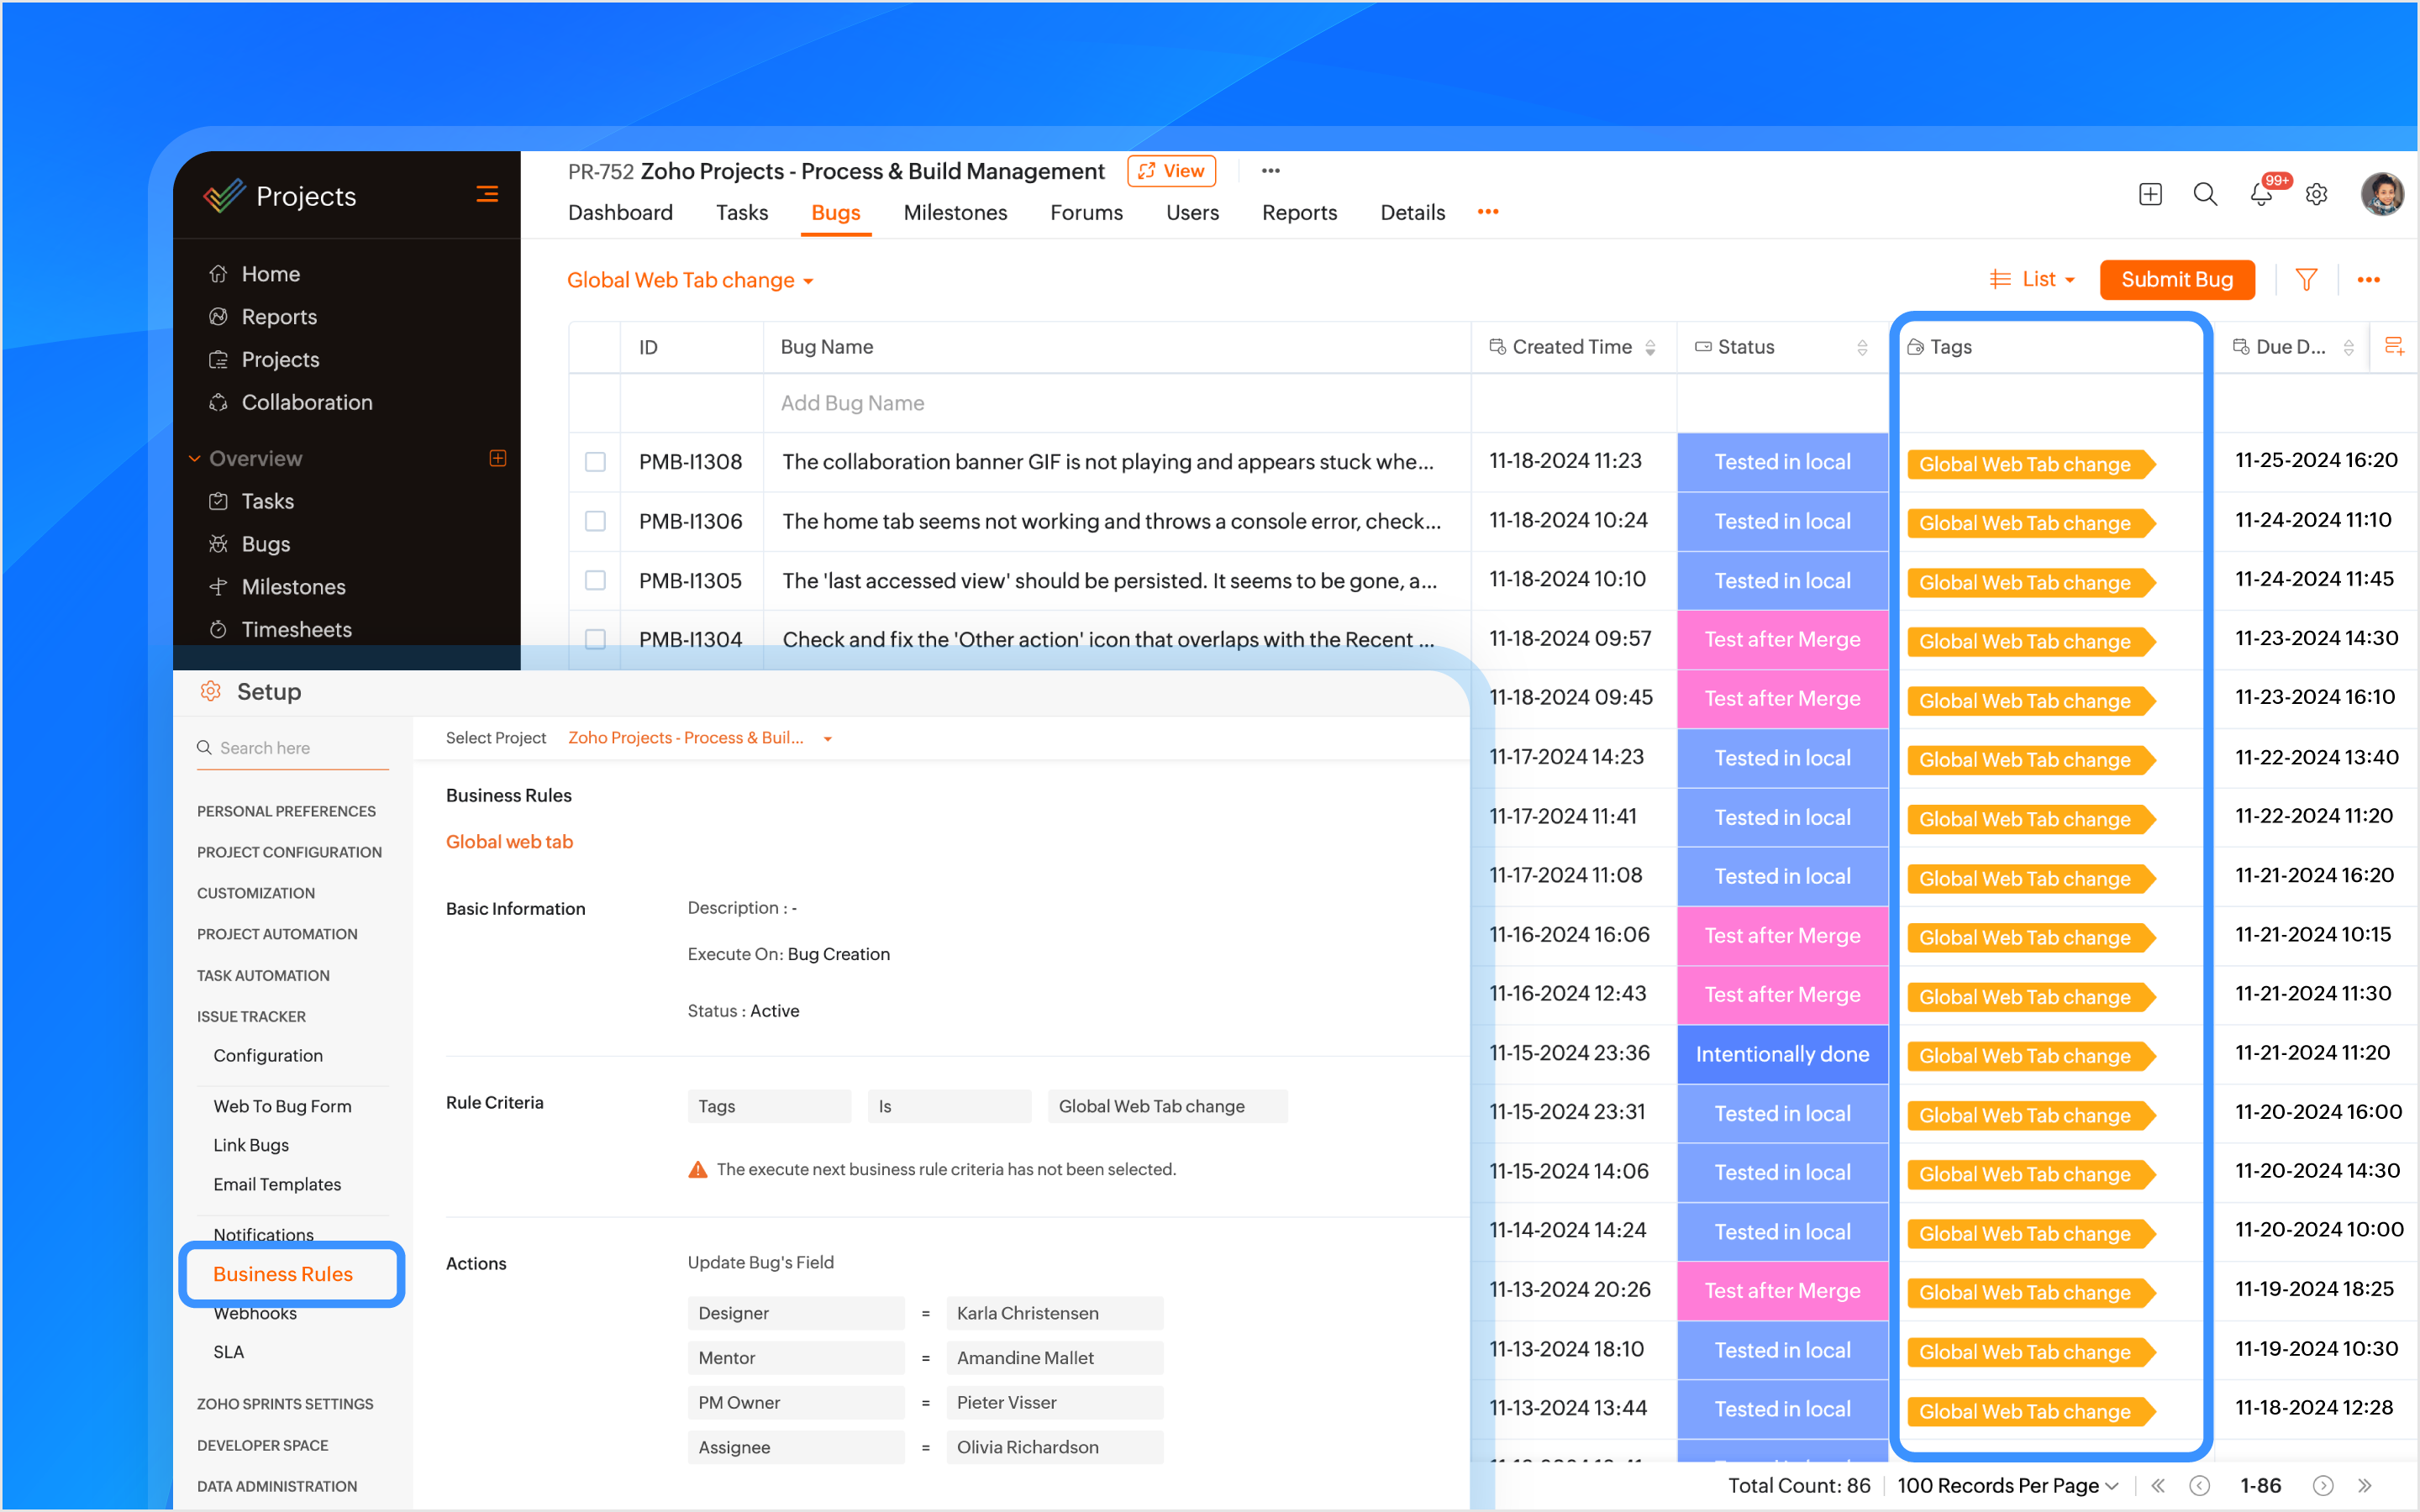
Task: Switch to the Milestones tab
Action: 955,212
